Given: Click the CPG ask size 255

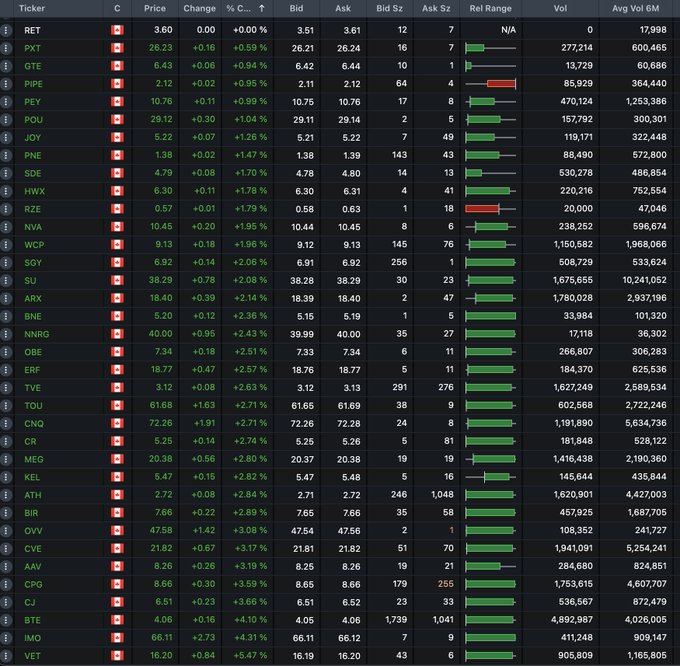Looking at the screenshot, I should pos(446,584).
